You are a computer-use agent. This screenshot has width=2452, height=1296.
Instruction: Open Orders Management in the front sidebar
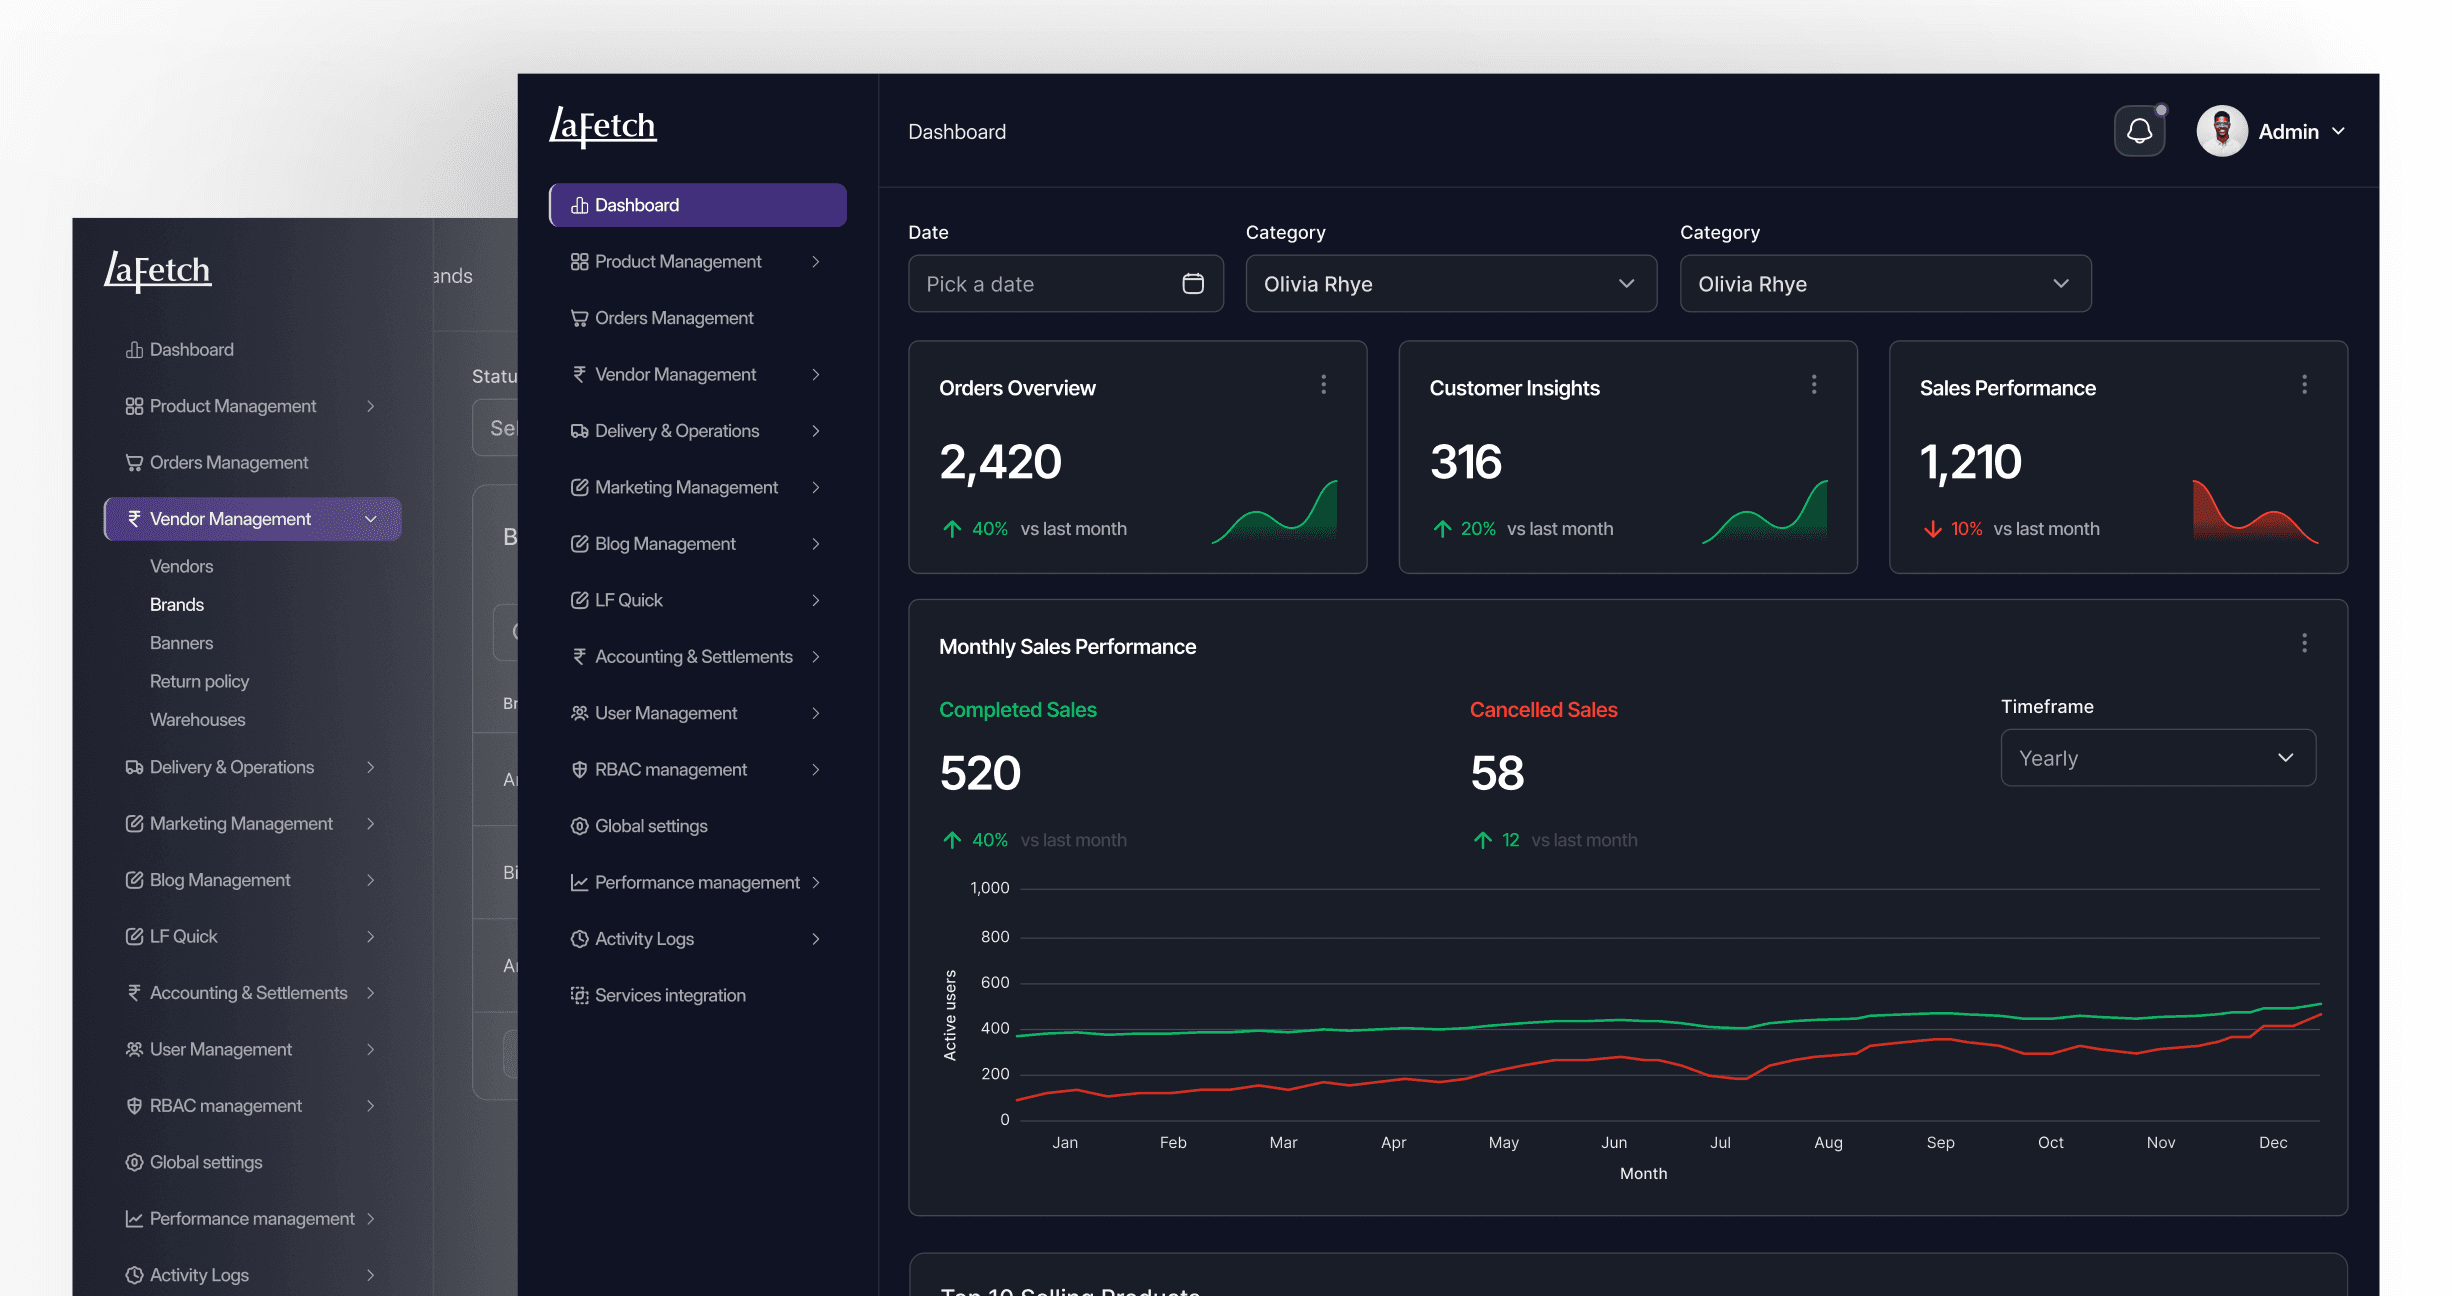pos(674,318)
